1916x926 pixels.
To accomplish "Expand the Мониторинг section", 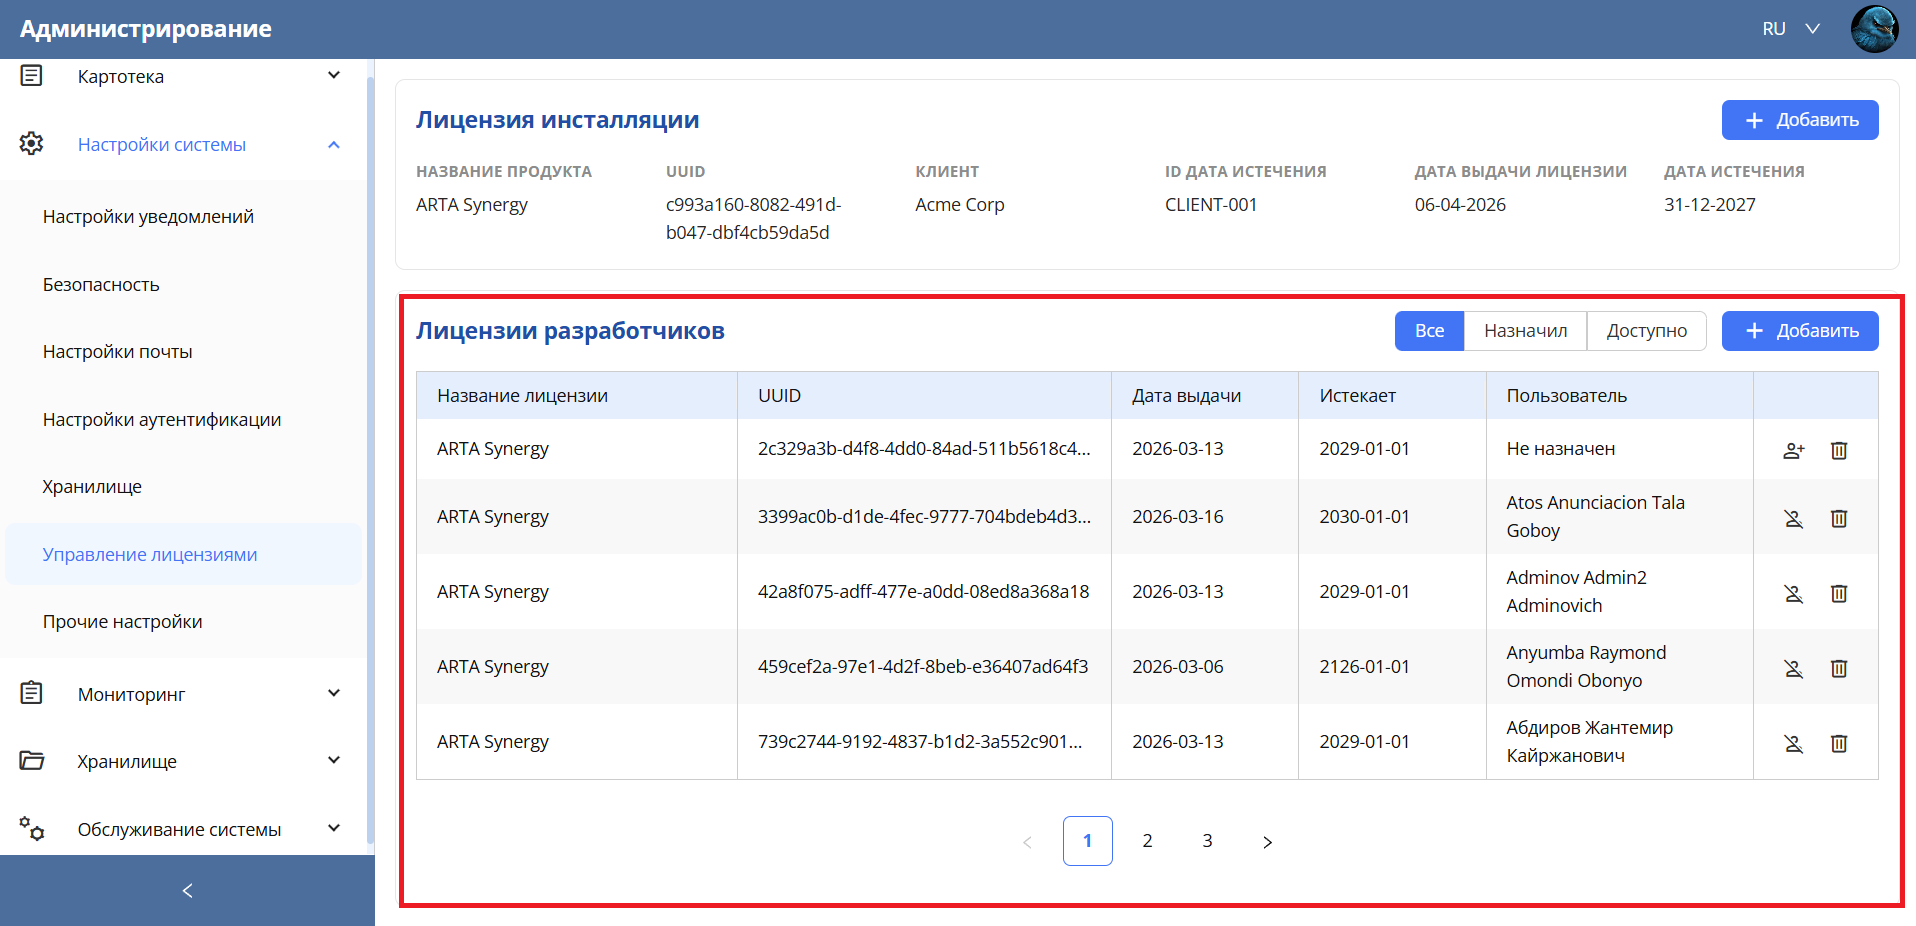I will (333, 693).
